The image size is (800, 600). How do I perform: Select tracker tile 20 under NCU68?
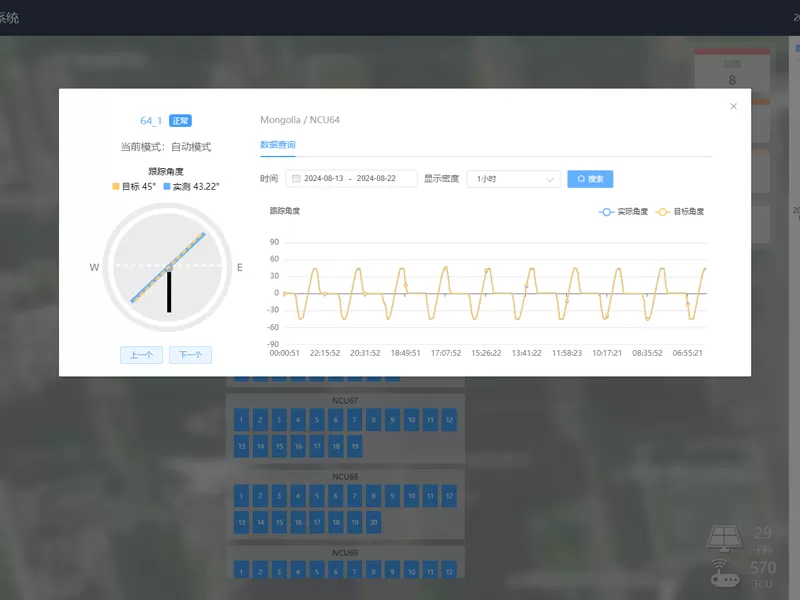(x=373, y=521)
